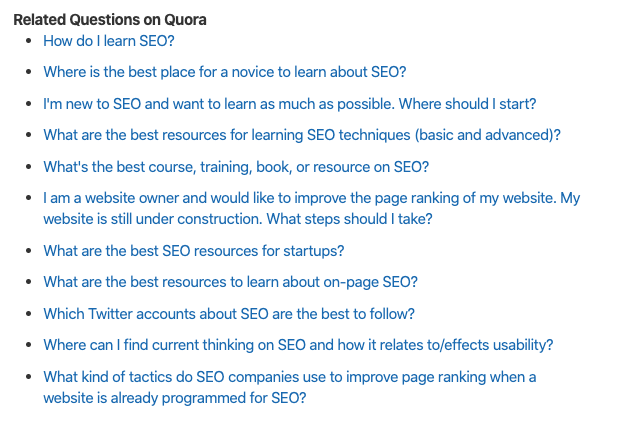630x430 pixels.
Task: Click bullet beside the startups resources question
Action: pyautogui.click(x=29, y=250)
